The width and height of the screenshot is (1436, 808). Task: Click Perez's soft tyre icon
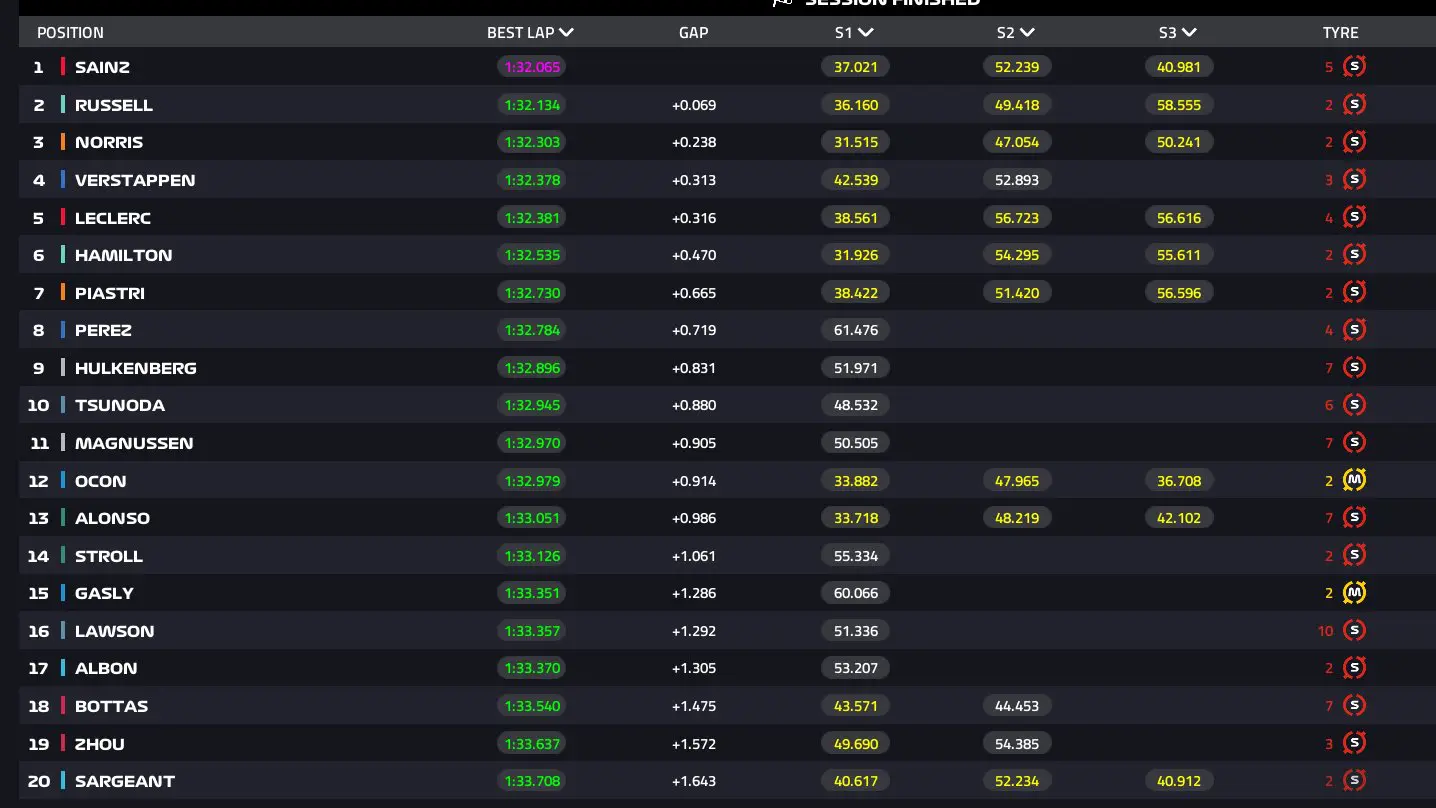(1354, 330)
